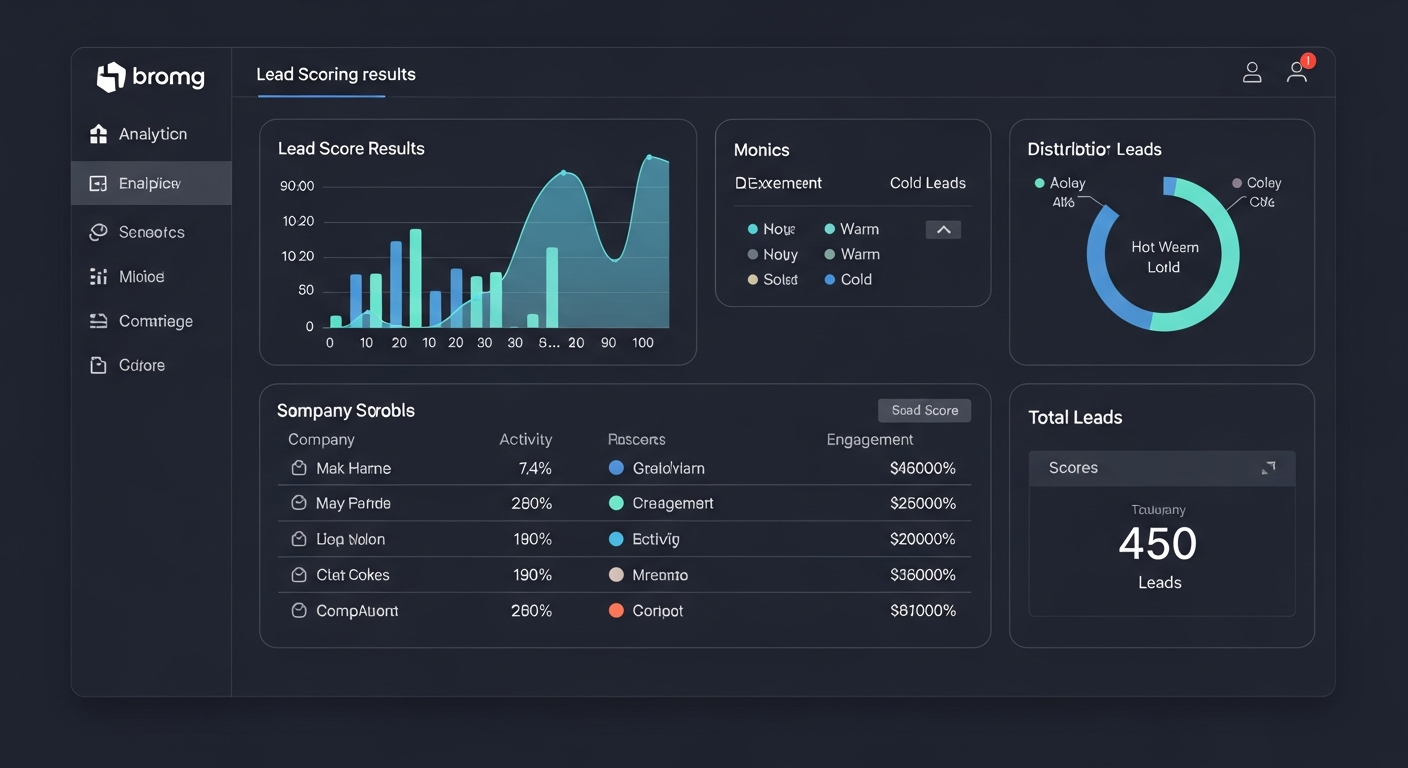Click the Mioioe sidebar icon
The image size is (1408, 768).
coord(98,277)
